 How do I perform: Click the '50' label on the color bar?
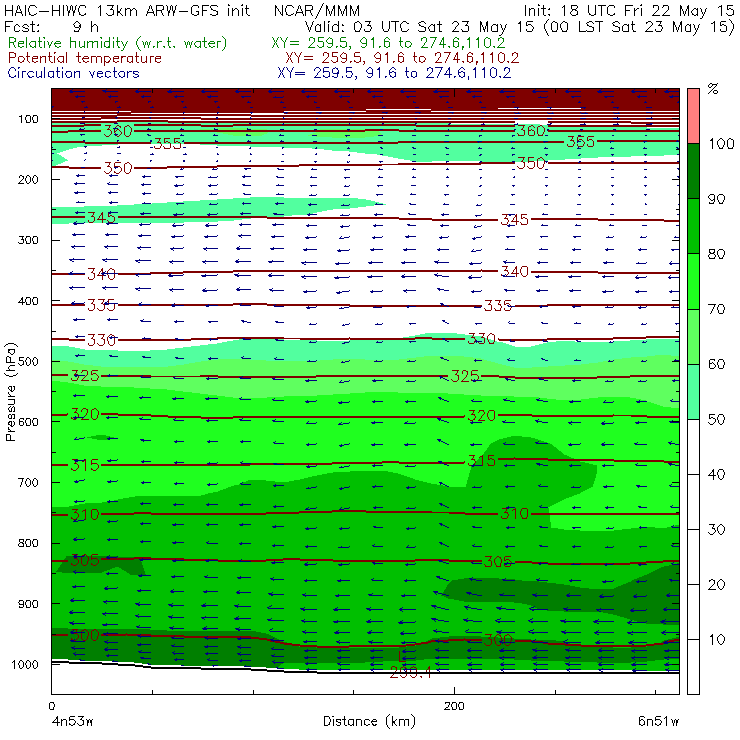716,420
